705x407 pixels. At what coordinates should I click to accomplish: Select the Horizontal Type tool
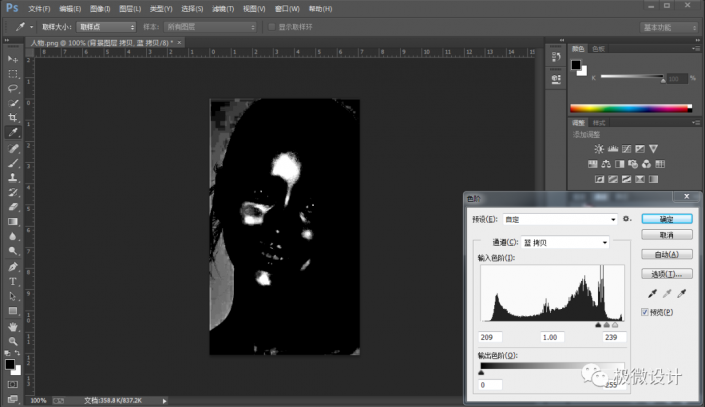13,281
